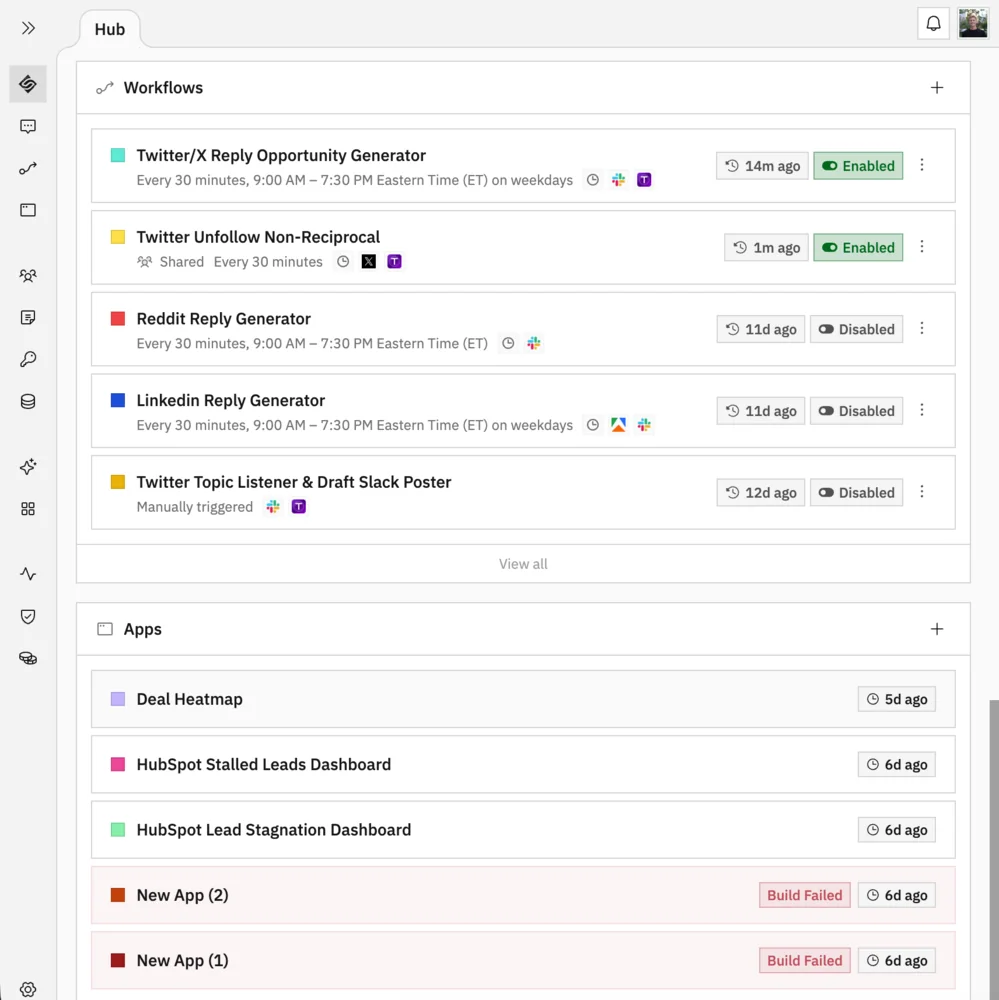Click the yellow swatch of Twitter Unfollow Non-Reciprocal
This screenshot has width=999, height=1000.
(118, 237)
